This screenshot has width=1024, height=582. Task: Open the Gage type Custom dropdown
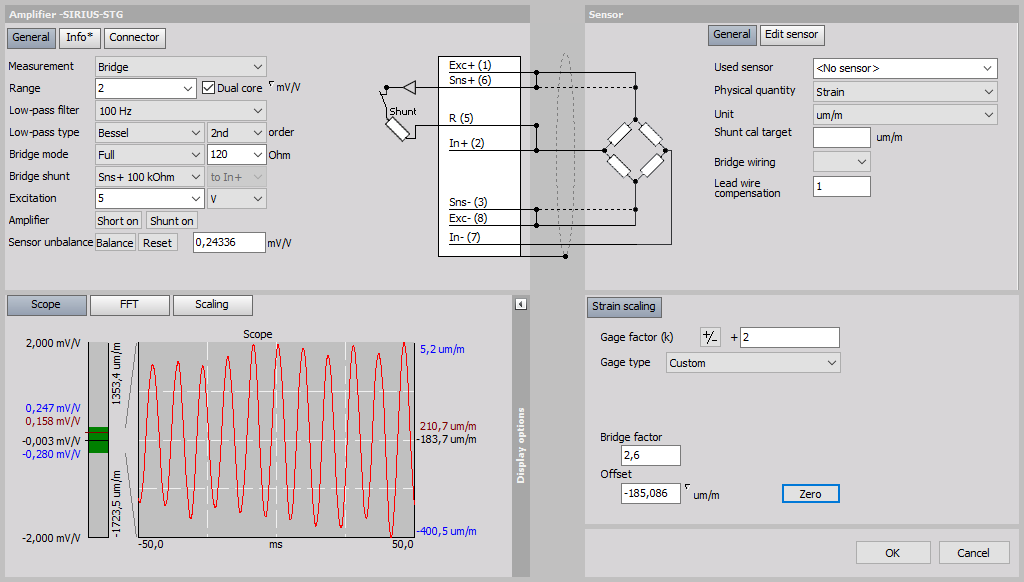(753, 363)
